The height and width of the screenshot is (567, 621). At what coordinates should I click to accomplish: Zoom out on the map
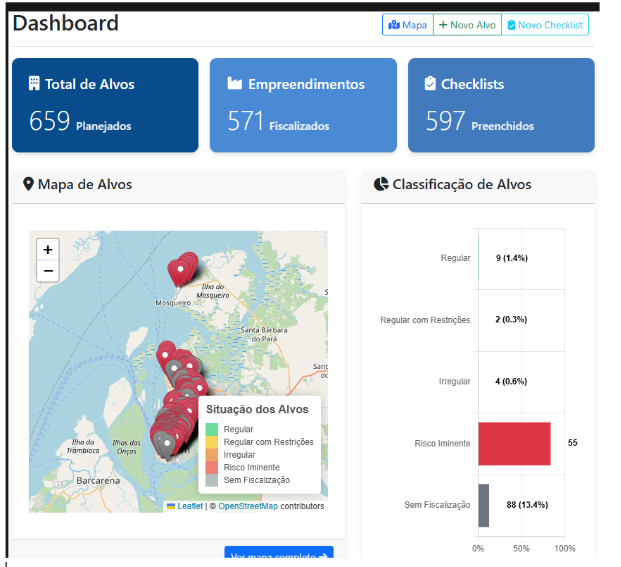pos(48,271)
